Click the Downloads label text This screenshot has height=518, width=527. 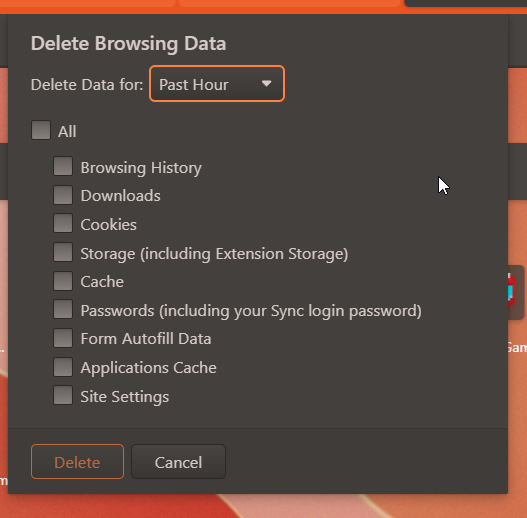point(120,196)
